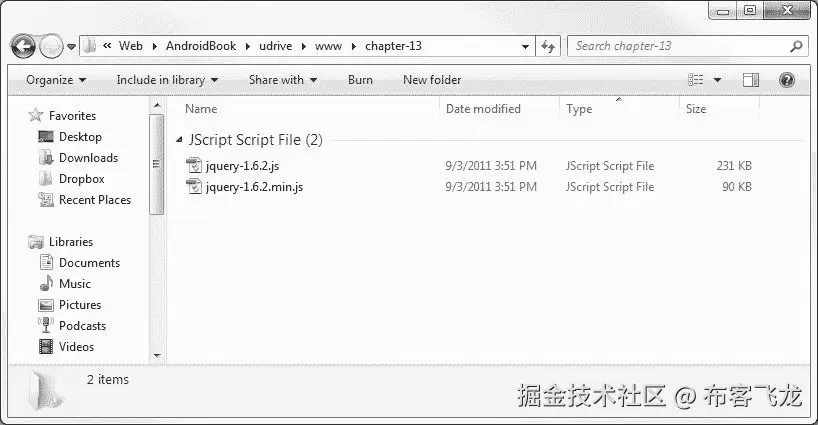The width and height of the screenshot is (818, 425).
Task: Change your view icon button
Action: (695, 80)
